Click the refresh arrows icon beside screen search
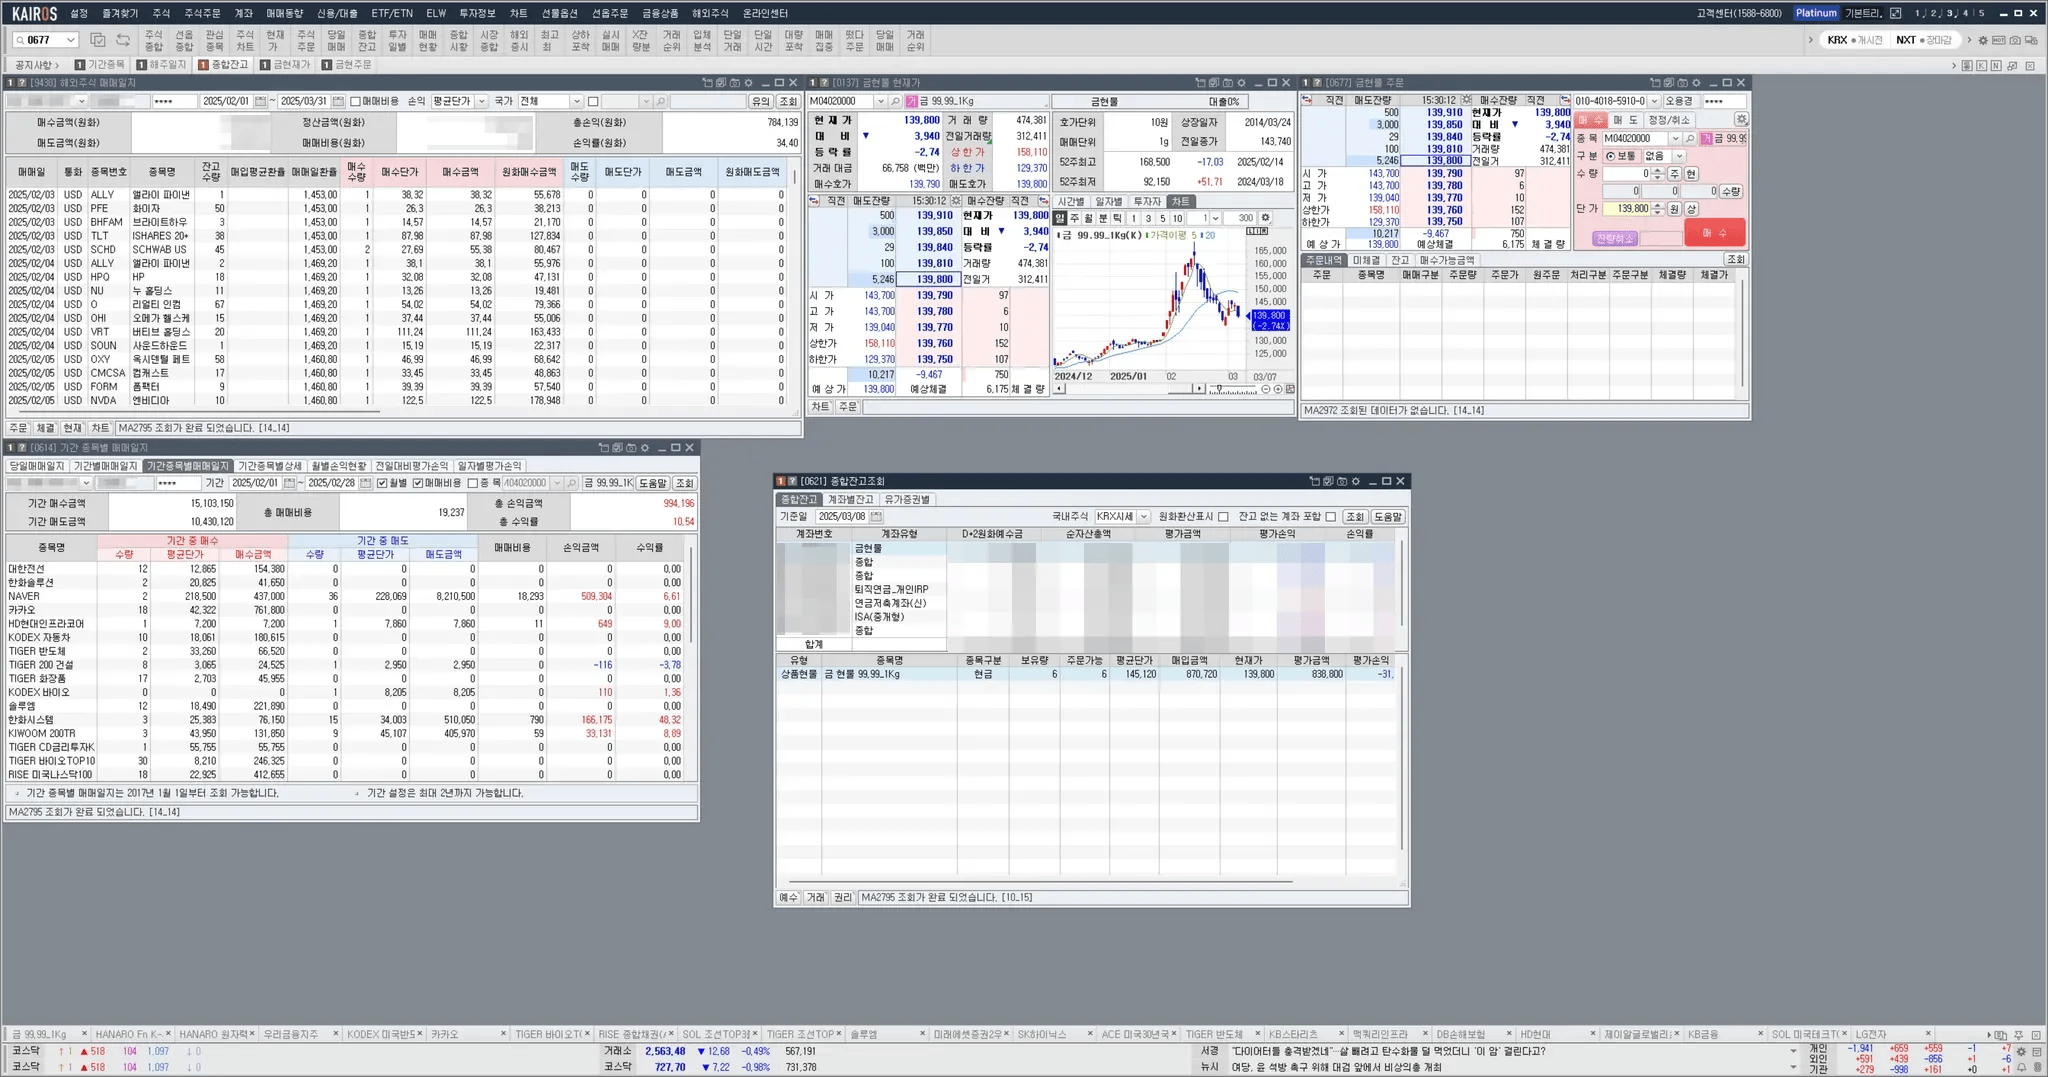The height and width of the screenshot is (1077, 2048). 123,40
